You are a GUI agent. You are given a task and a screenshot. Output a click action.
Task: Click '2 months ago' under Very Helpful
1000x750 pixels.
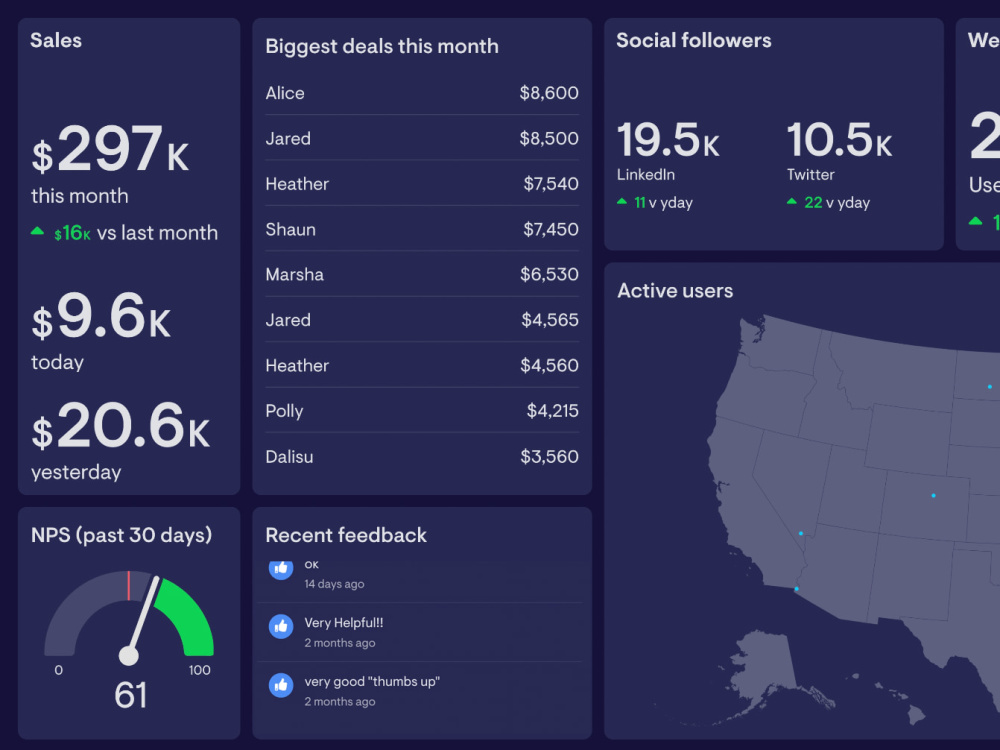coord(340,643)
